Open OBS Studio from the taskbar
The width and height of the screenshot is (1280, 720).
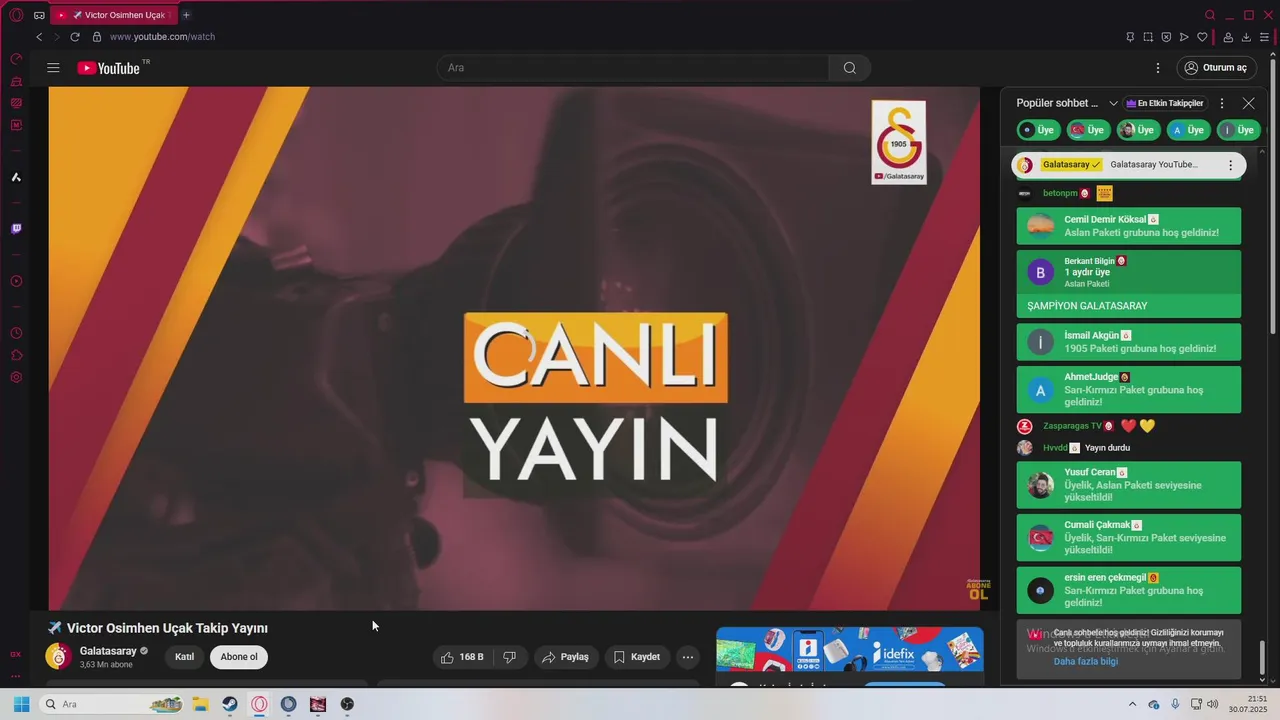(x=347, y=704)
